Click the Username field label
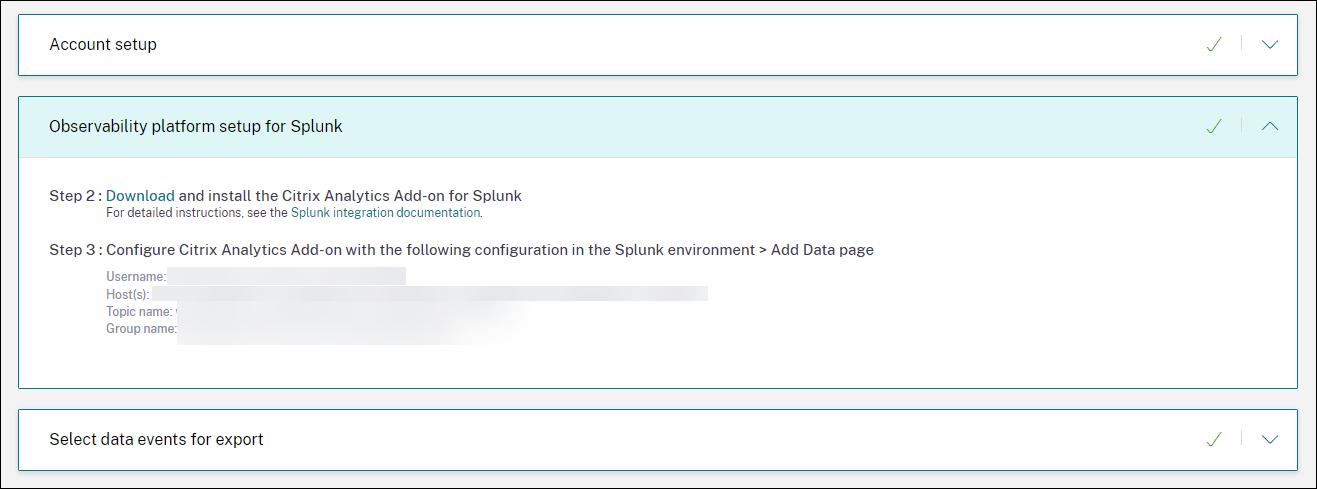Viewport: 1317px width, 489px height. (136, 276)
